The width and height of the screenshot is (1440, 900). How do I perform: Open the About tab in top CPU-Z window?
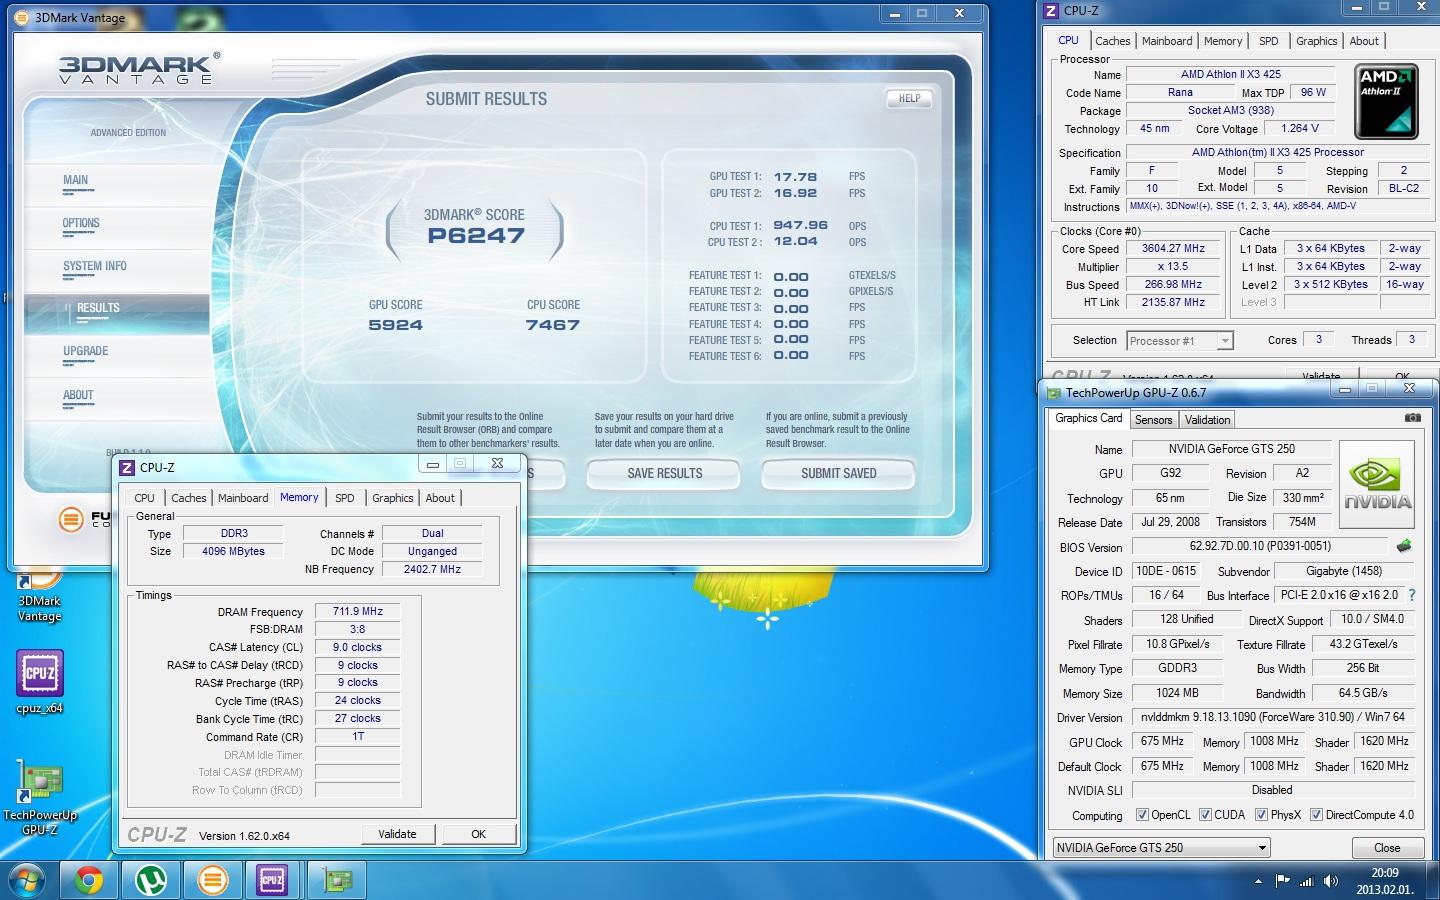point(1364,41)
